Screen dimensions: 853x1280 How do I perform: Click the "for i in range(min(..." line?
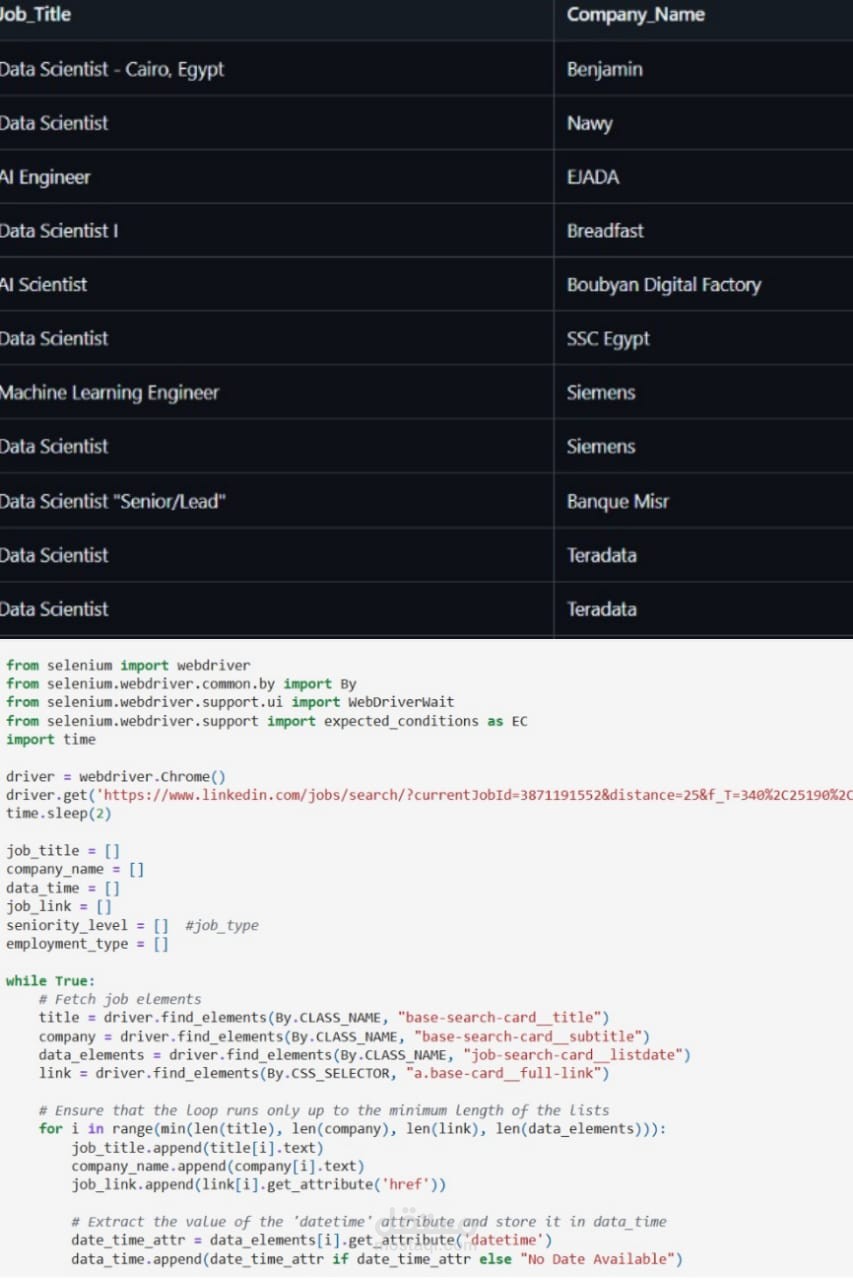coord(351,1129)
